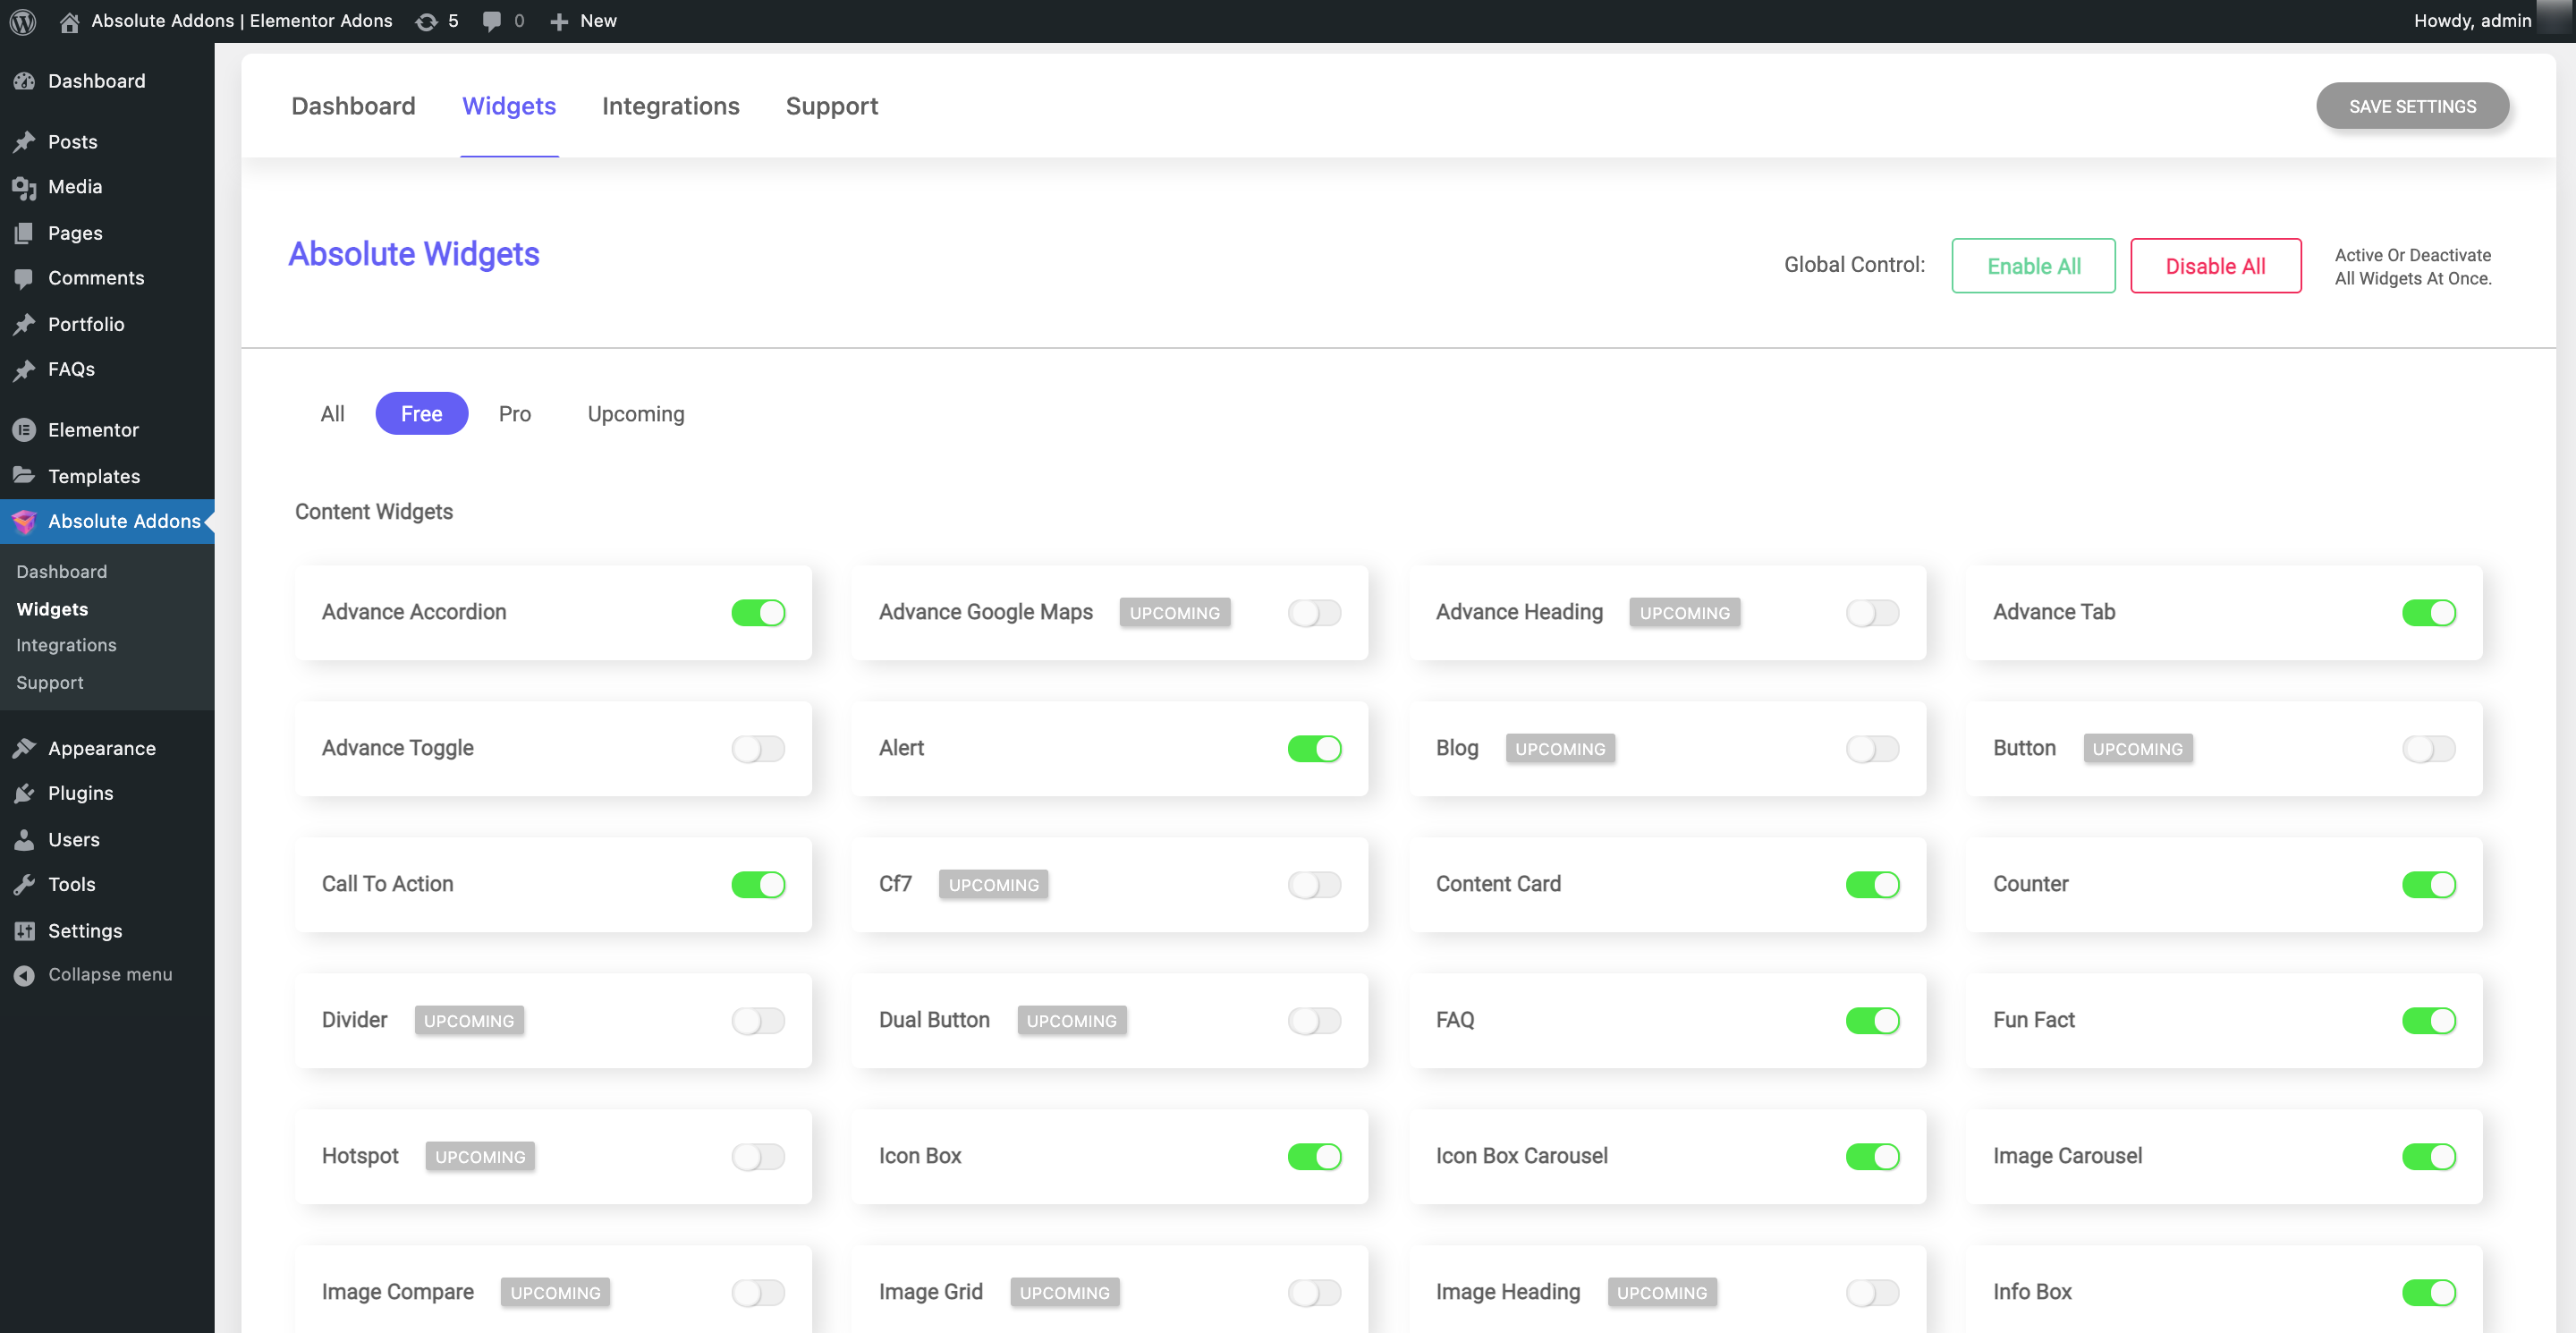The image size is (2576, 1333).
Task: Click the Users person icon
Action: pyautogui.click(x=24, y=839)
